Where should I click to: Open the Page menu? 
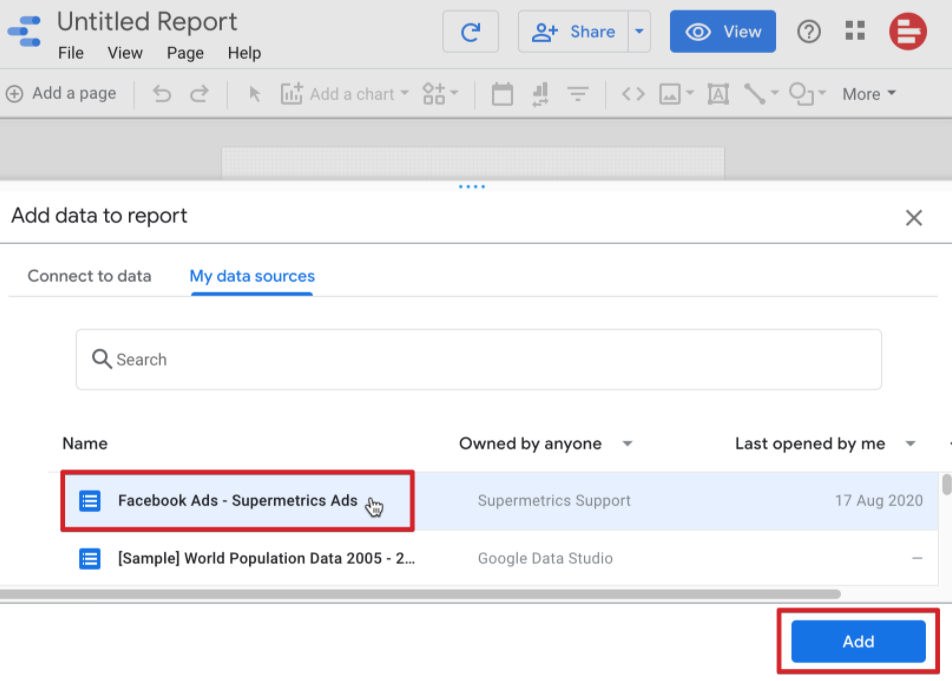point(185,53)
